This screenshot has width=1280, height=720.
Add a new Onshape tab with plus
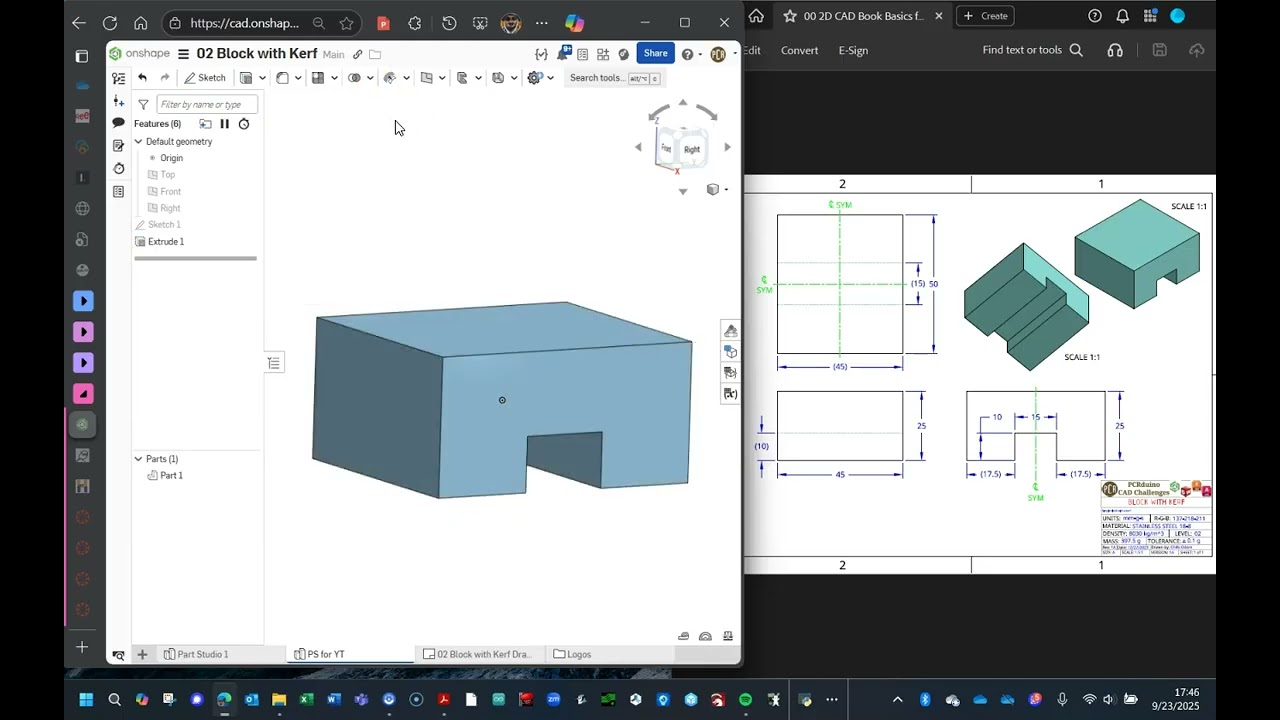(x=142, y=654)
